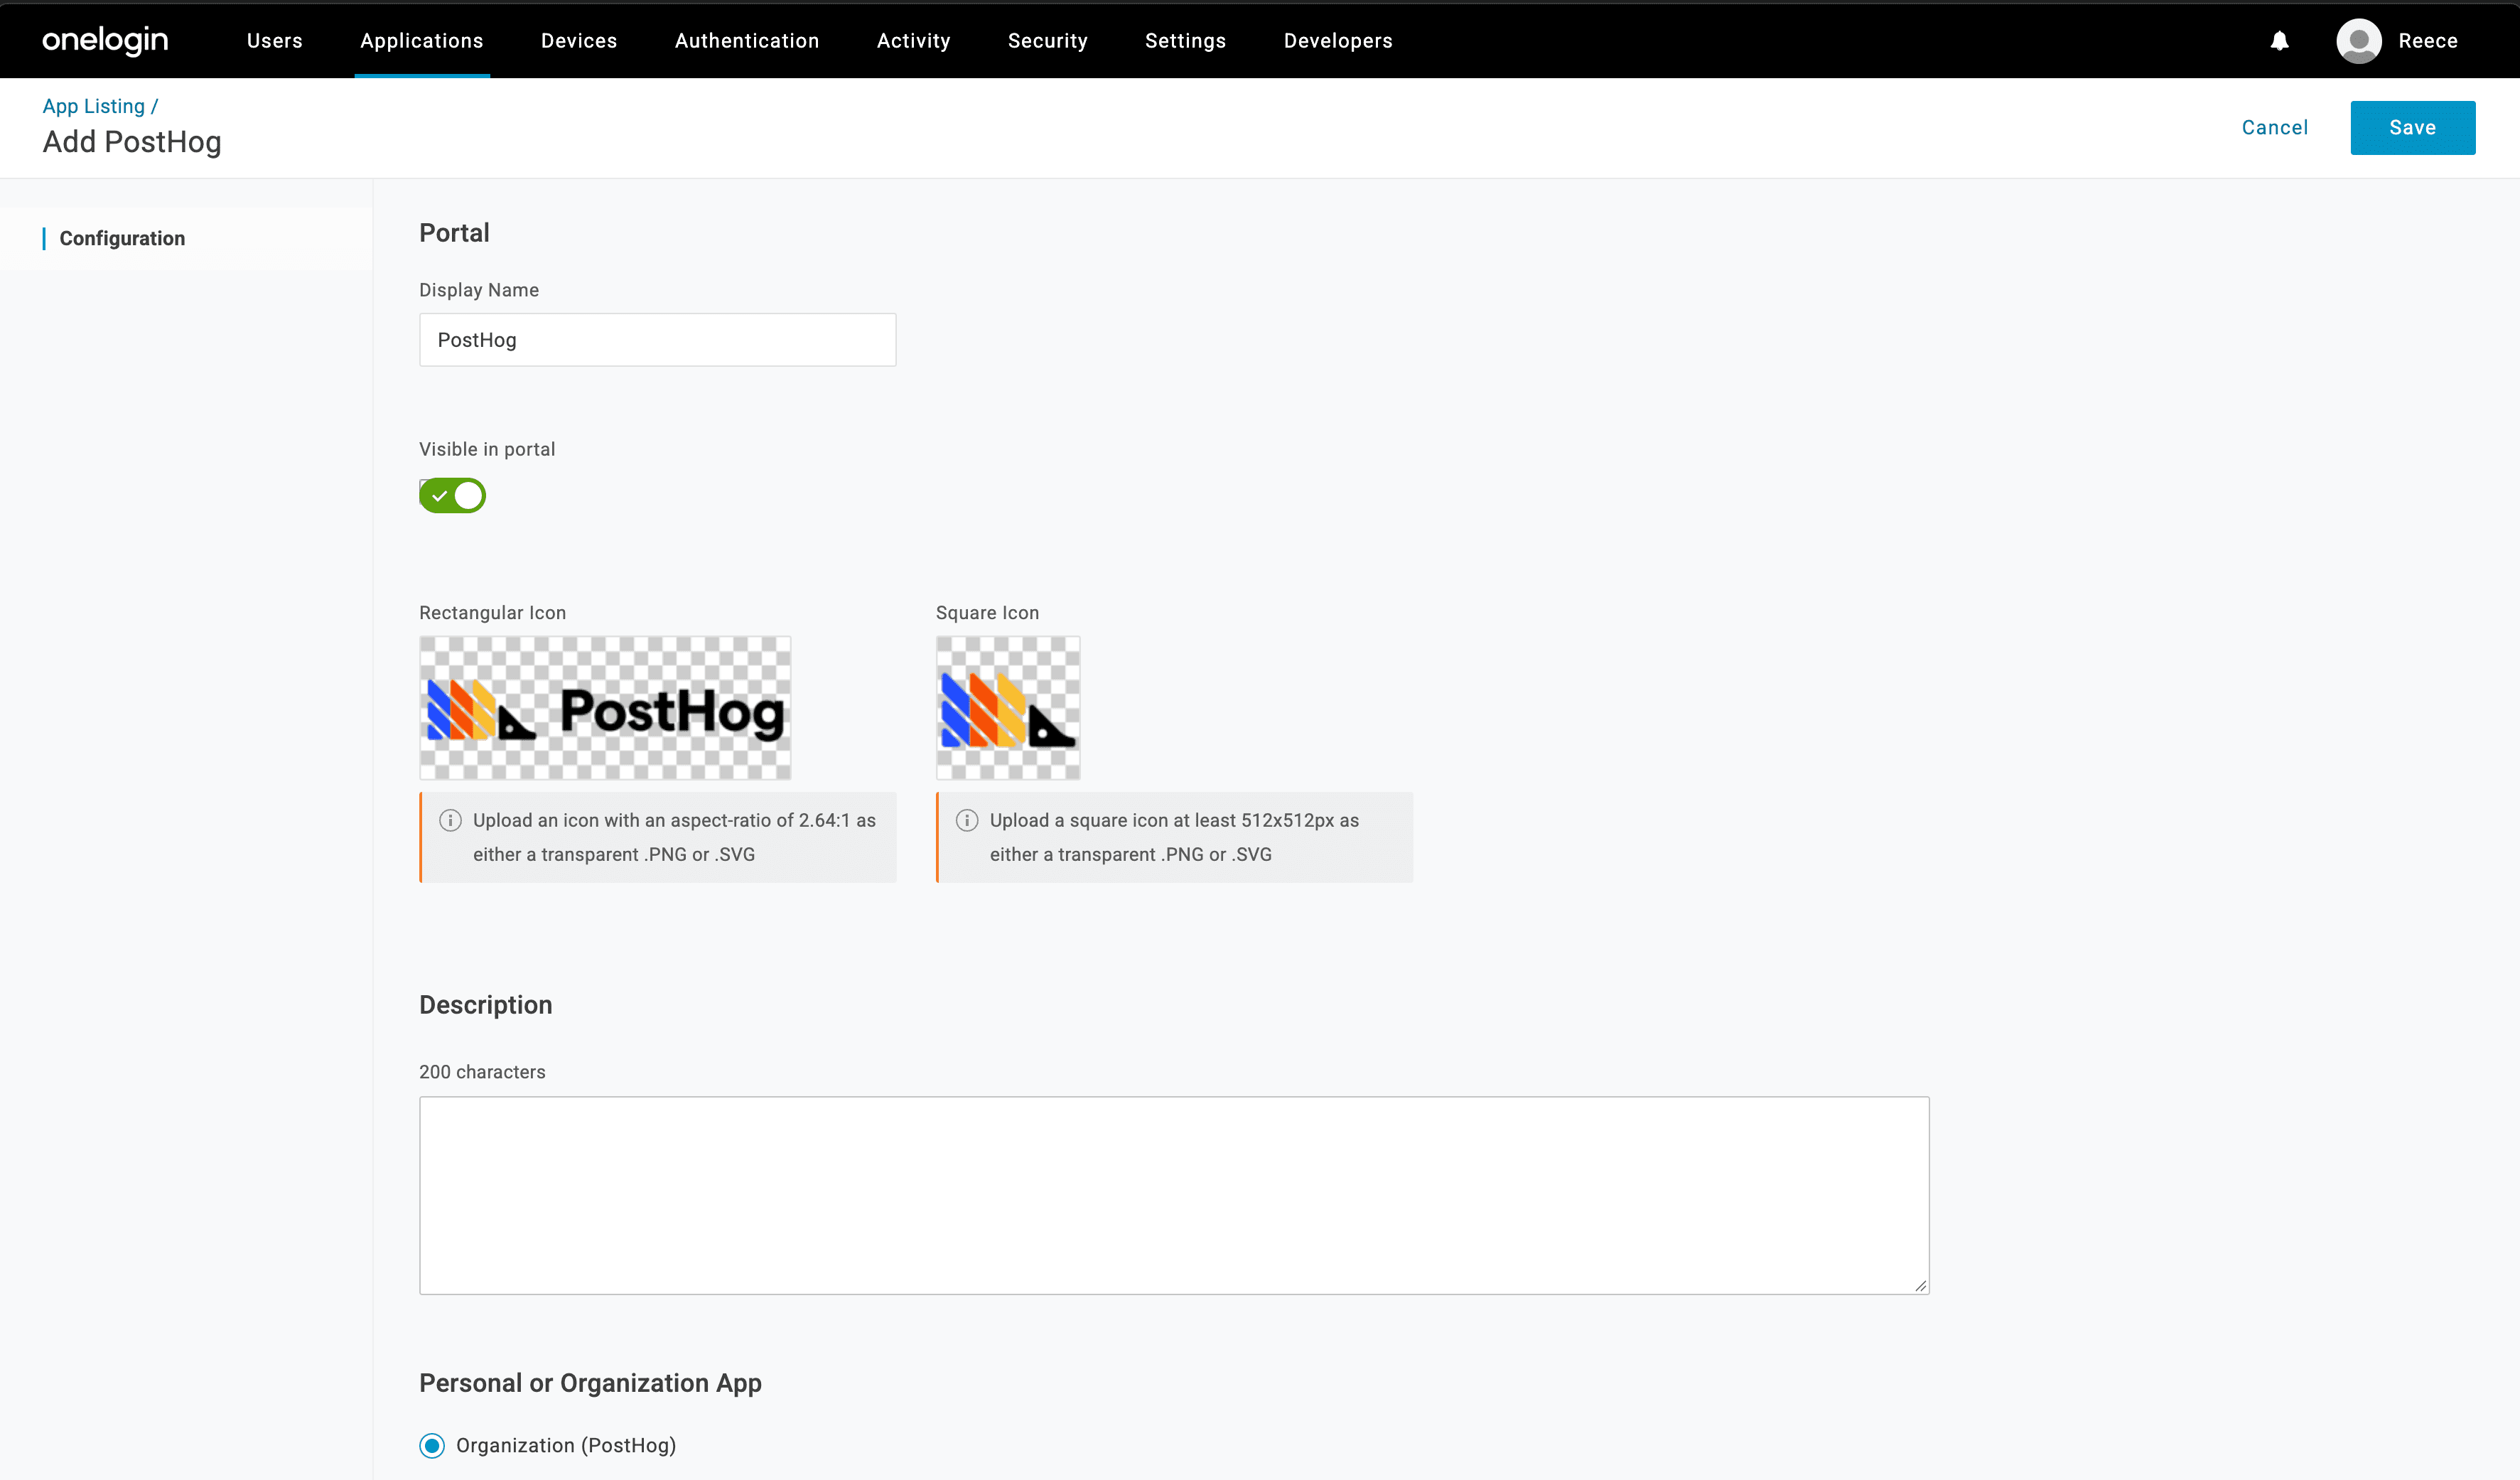This screenshot has width=2520, height=1480.
Task: Select the Organization (PostHog) radio button
Action: [432, 1445]
